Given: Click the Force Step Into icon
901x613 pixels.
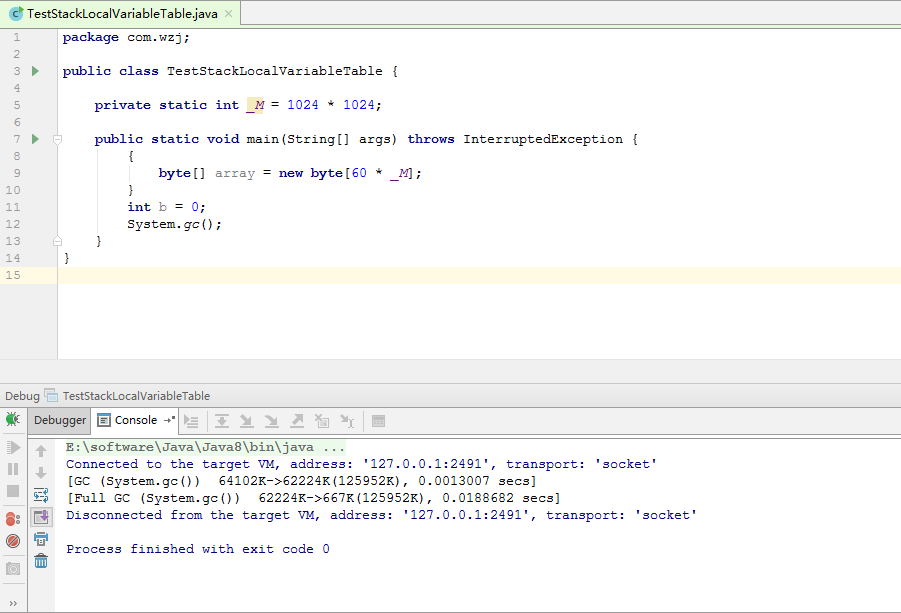Looking at the screenshot, I should tap(271, 422).
